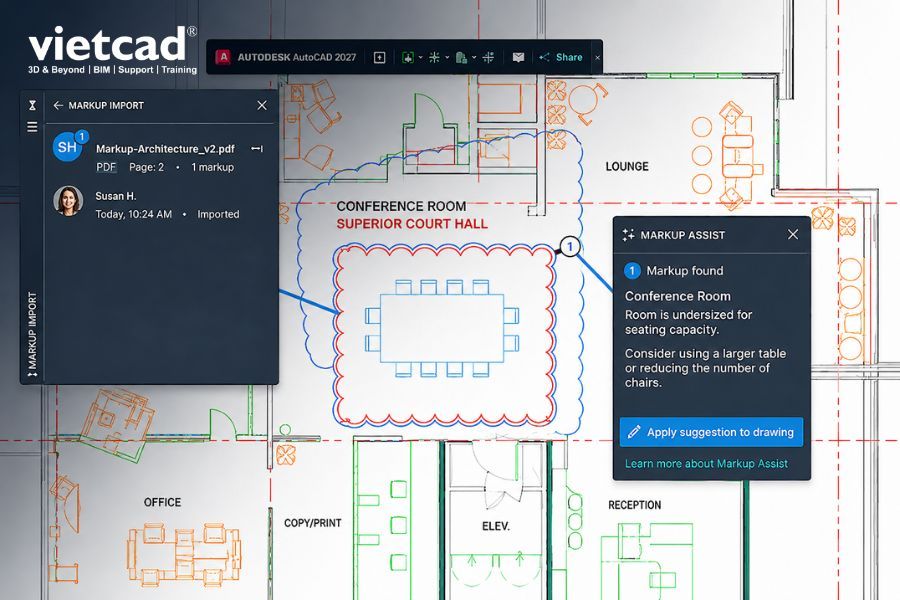Click the upload-arrow square icon in toolbar
The image size is (900, 600).
[x=379, y=57]
